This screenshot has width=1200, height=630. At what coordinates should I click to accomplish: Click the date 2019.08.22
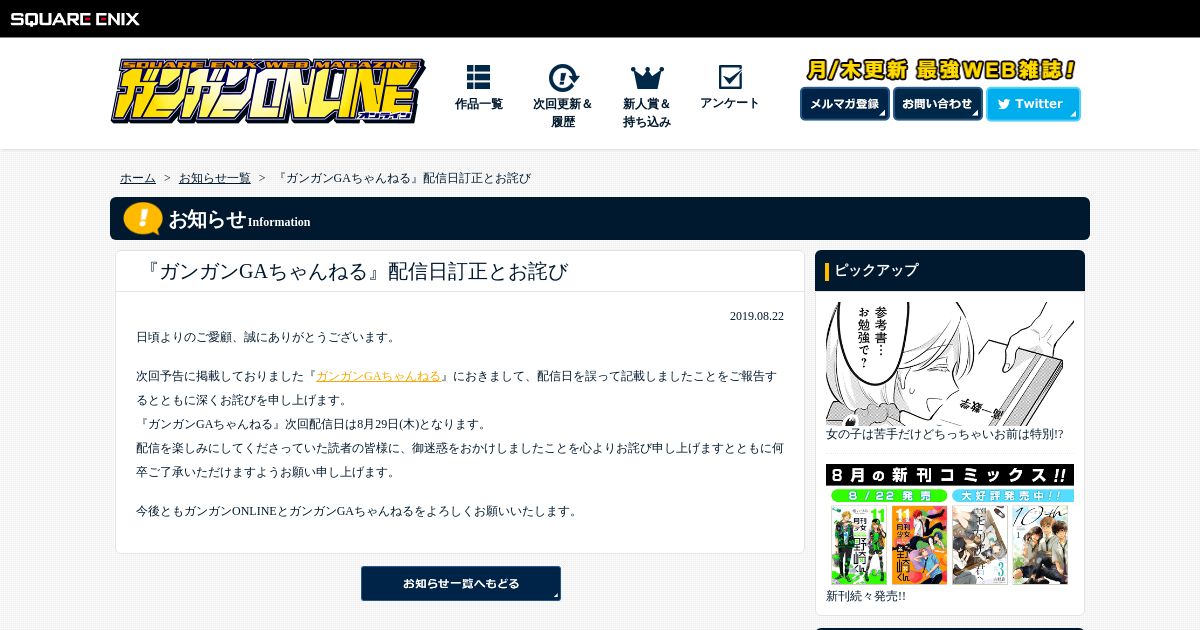(757, 316)
